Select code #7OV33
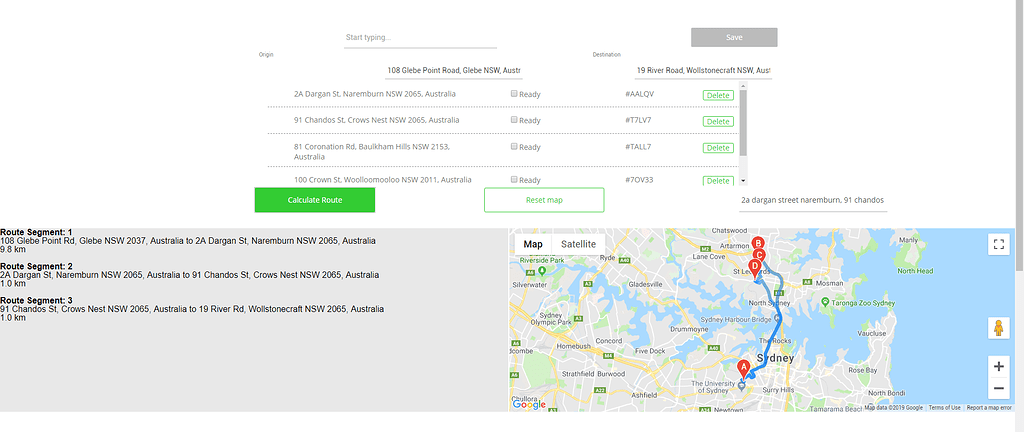1024x432 pixels. click(639, 179)
